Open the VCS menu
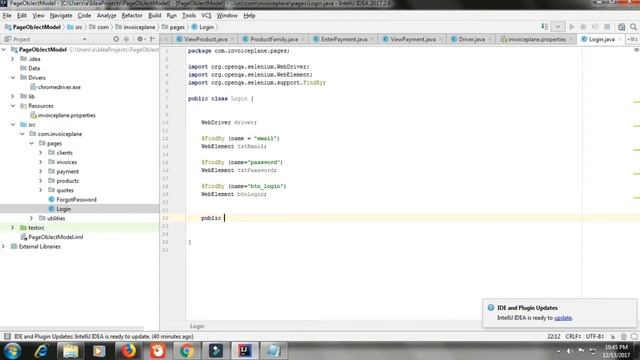This screenshot has width=640, height=360. coord(206,16)
